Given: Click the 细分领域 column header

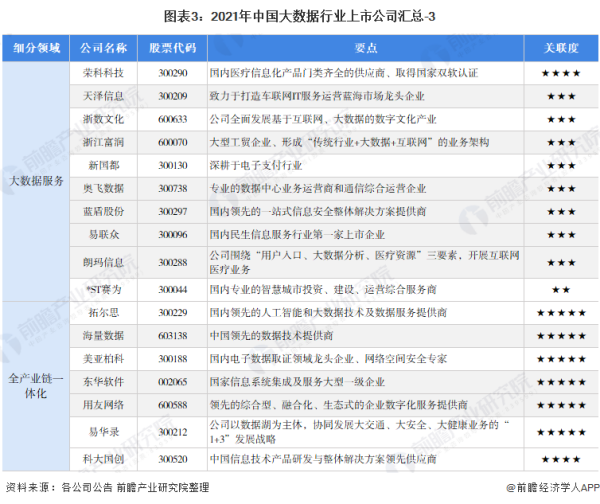Looking at the screenshot, I should 36,48.
